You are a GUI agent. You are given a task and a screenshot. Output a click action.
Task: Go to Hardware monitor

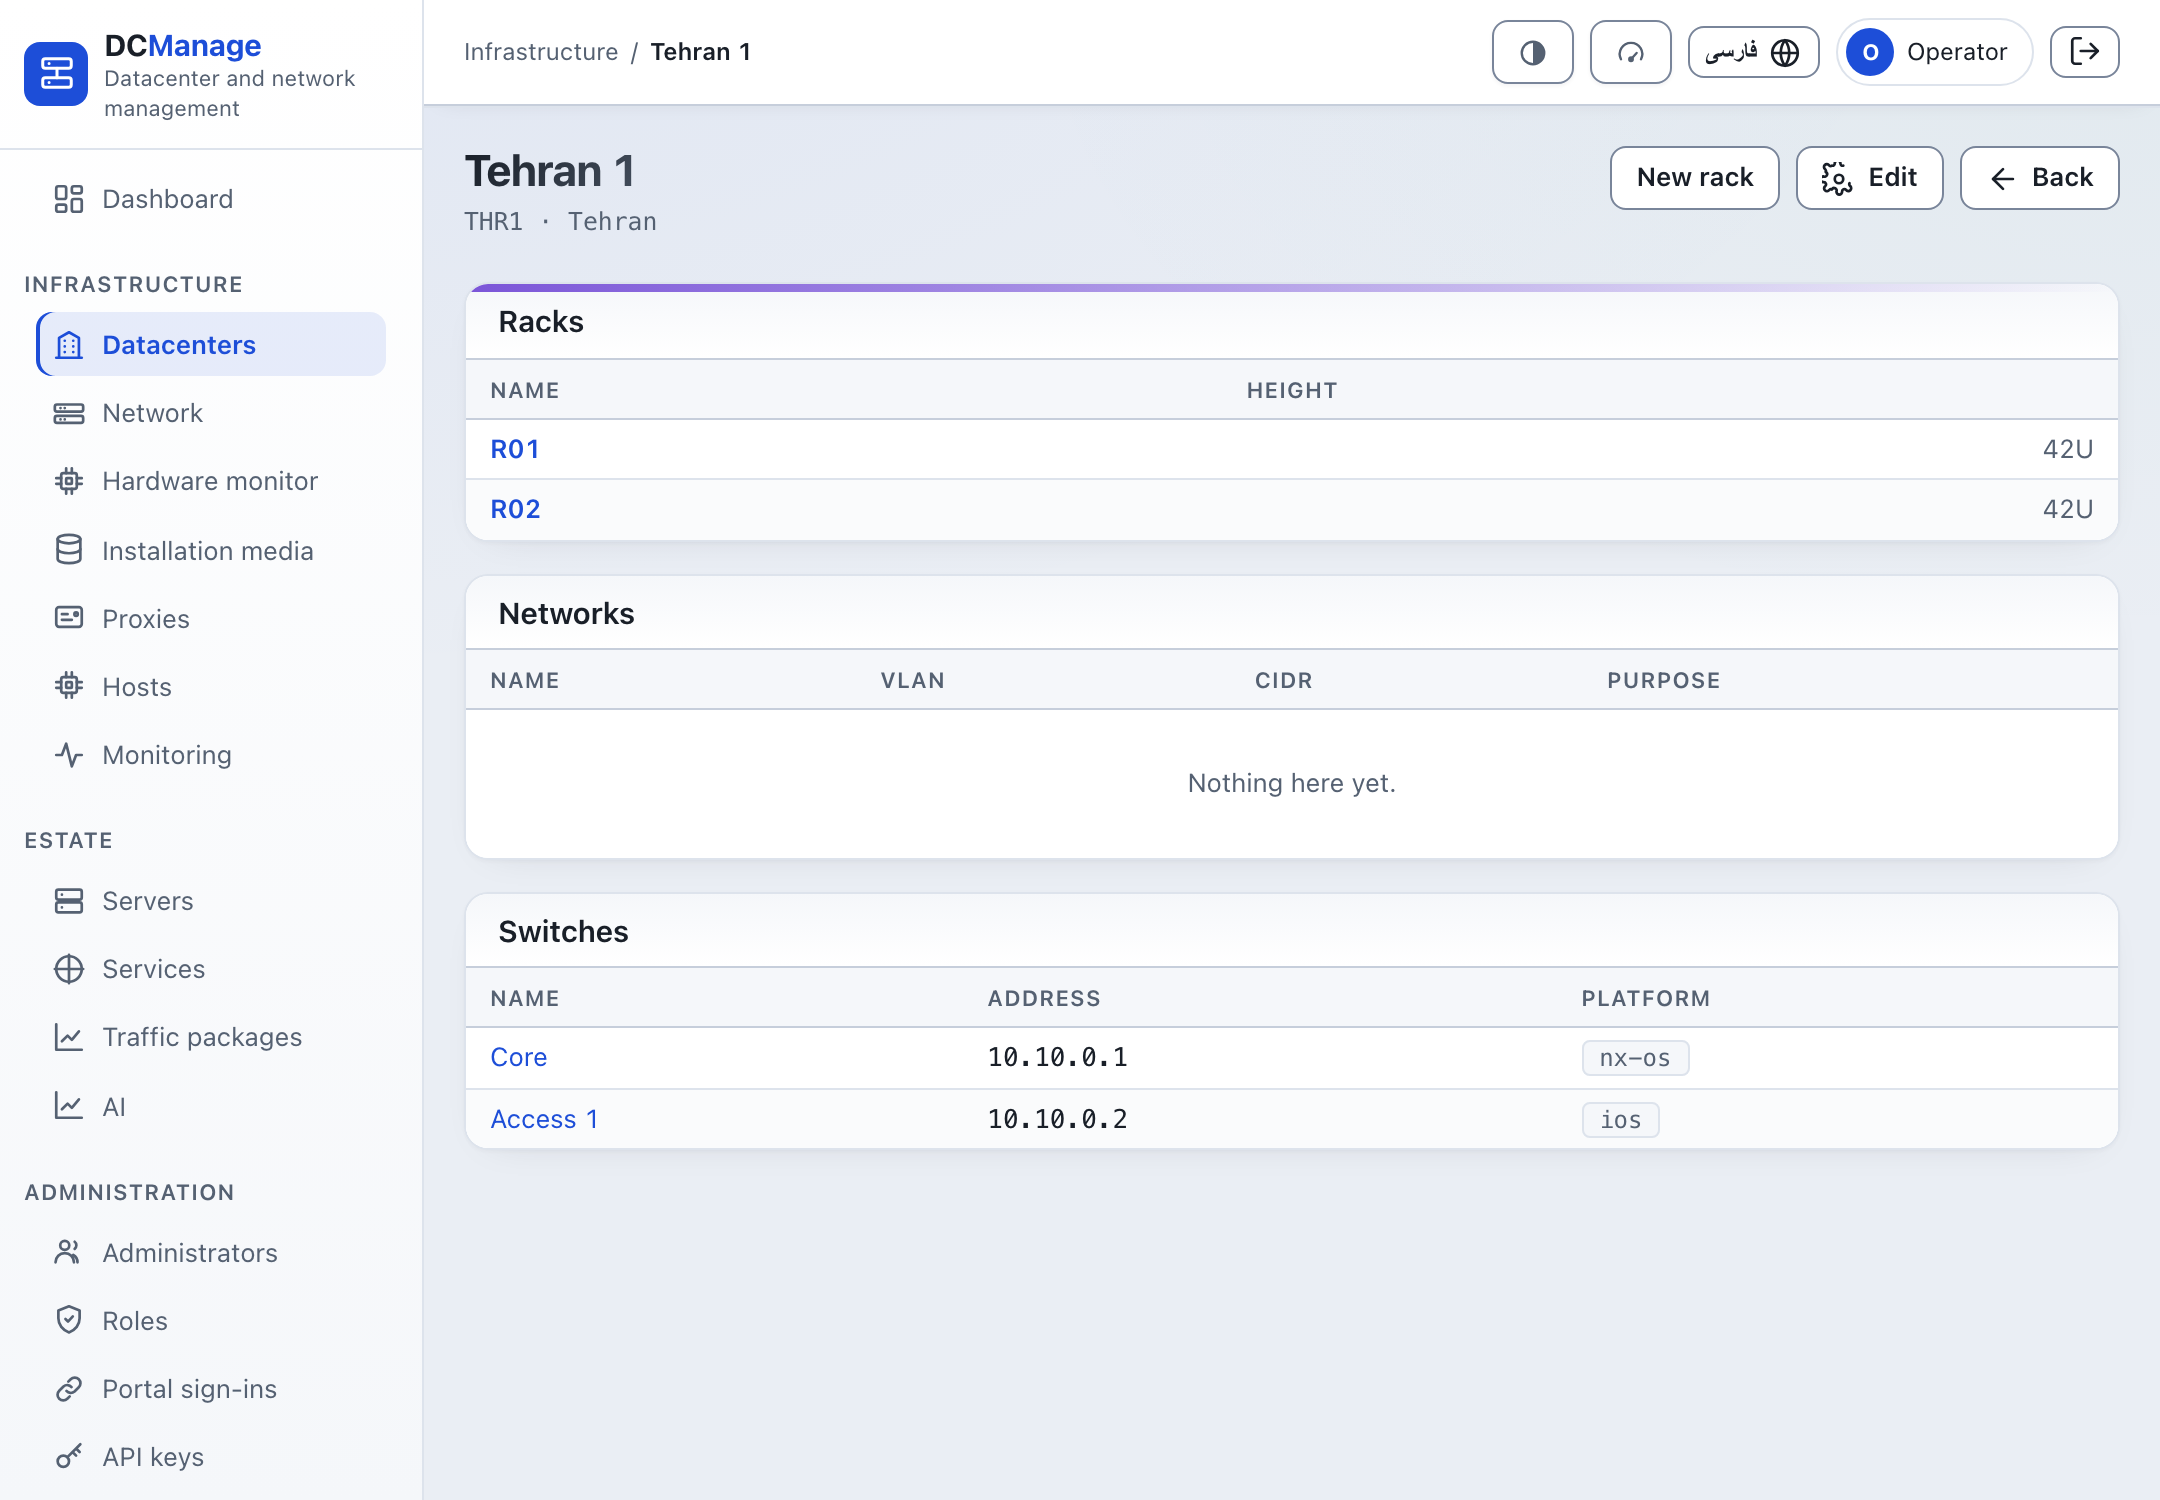pyautogui.click(x=209, y=481)
